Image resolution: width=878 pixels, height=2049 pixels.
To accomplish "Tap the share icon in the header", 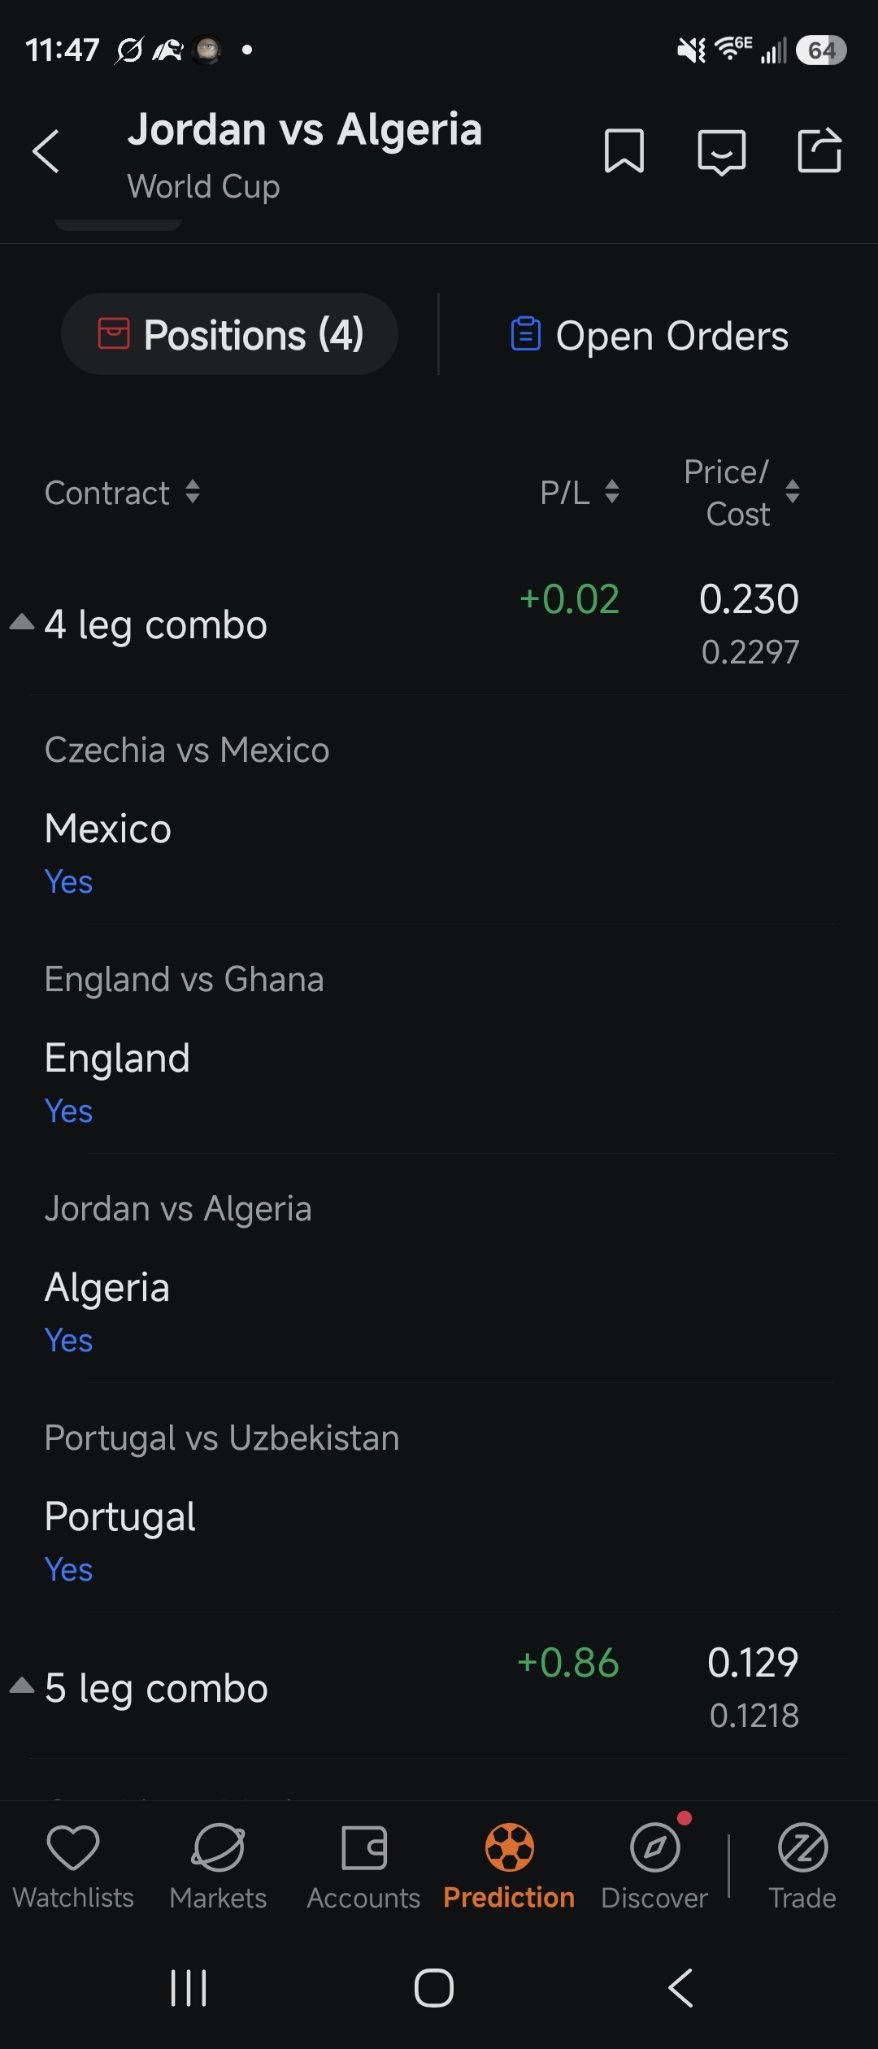I will click(x=819, y=151).
